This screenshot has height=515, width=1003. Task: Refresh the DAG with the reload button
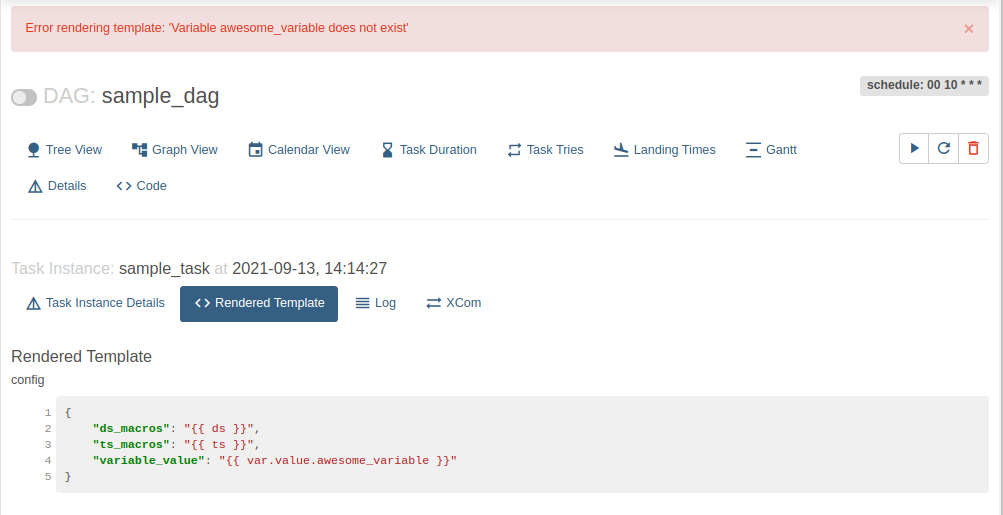pos(944,148)
